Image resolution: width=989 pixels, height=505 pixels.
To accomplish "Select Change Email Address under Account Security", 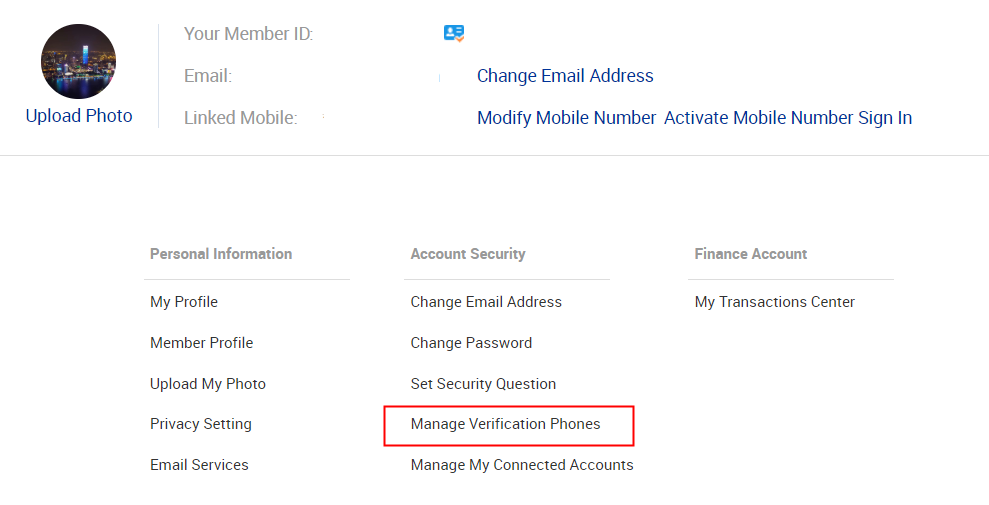I will tap(486, 302).
